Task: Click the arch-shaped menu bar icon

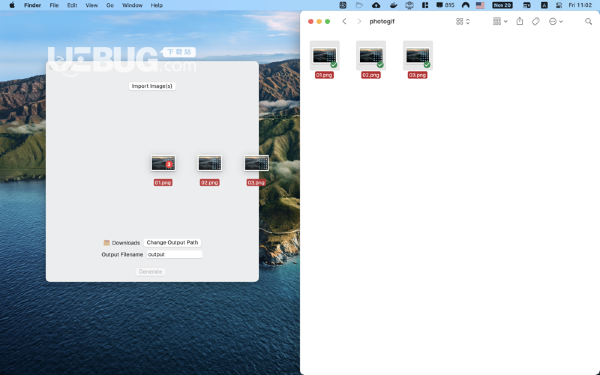Action: (x=465, y=5)
